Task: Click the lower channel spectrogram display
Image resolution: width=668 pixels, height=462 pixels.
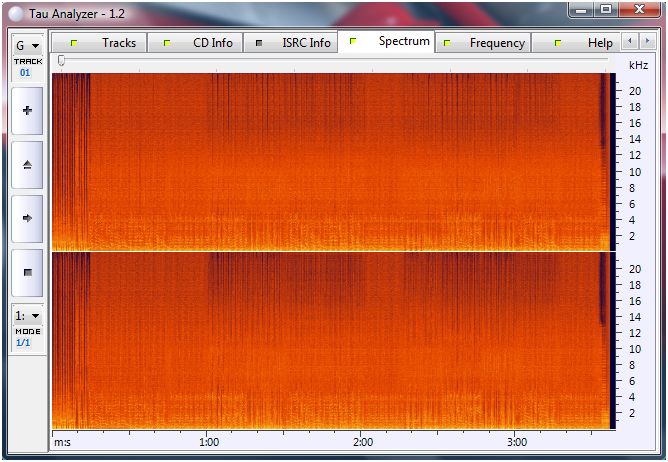Action: pos(330,340)
